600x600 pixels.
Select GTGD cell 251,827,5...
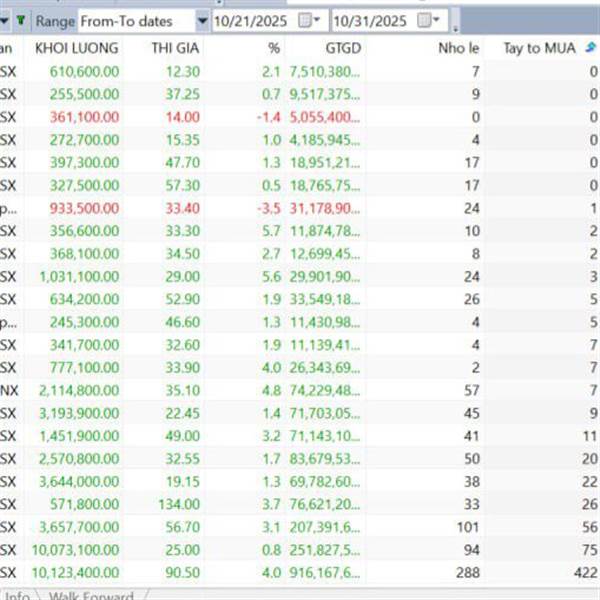[x=324, y=550]
